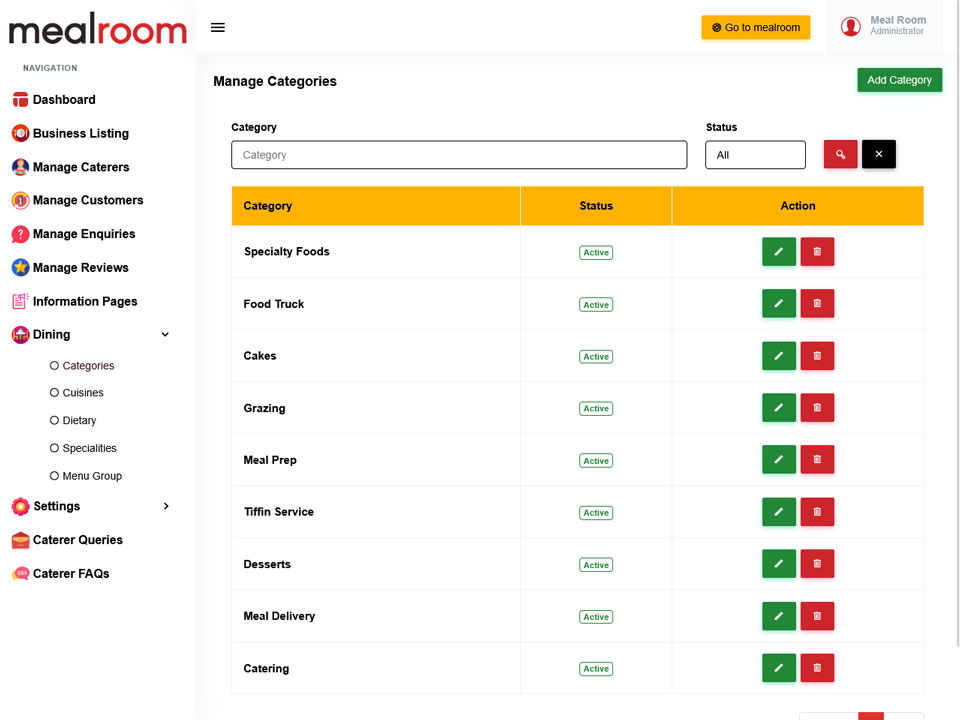960x720 pixels.
Task: Click the Dashboard sidebar icon
Action: (x=20, y=99)
